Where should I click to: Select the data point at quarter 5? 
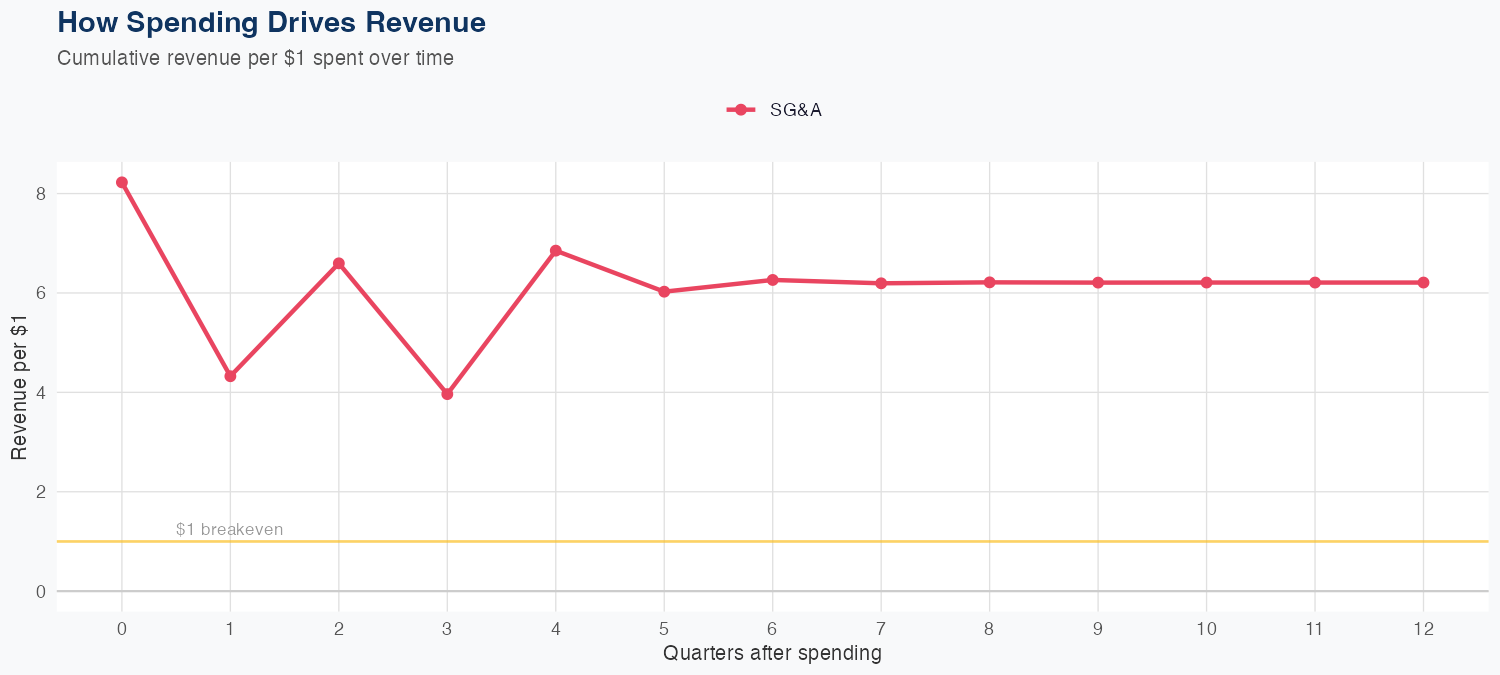[664, 292]
